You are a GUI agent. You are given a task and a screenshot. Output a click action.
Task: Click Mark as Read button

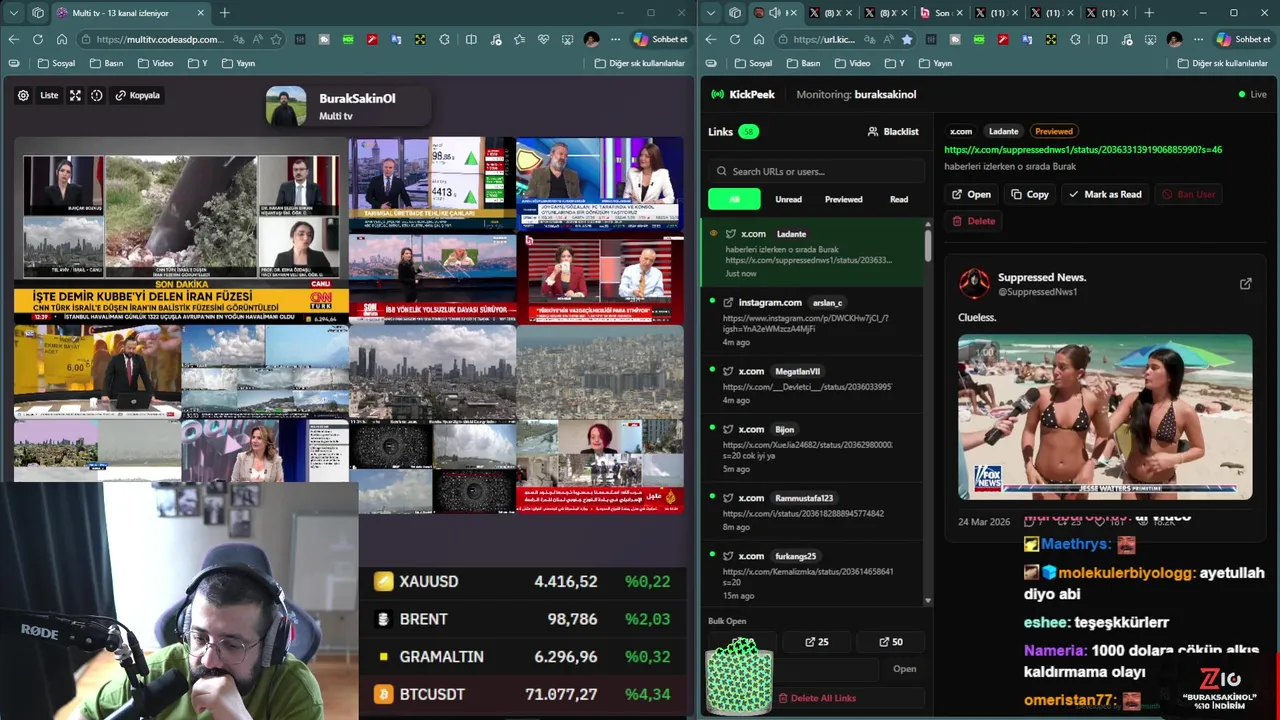[1105, 194]
